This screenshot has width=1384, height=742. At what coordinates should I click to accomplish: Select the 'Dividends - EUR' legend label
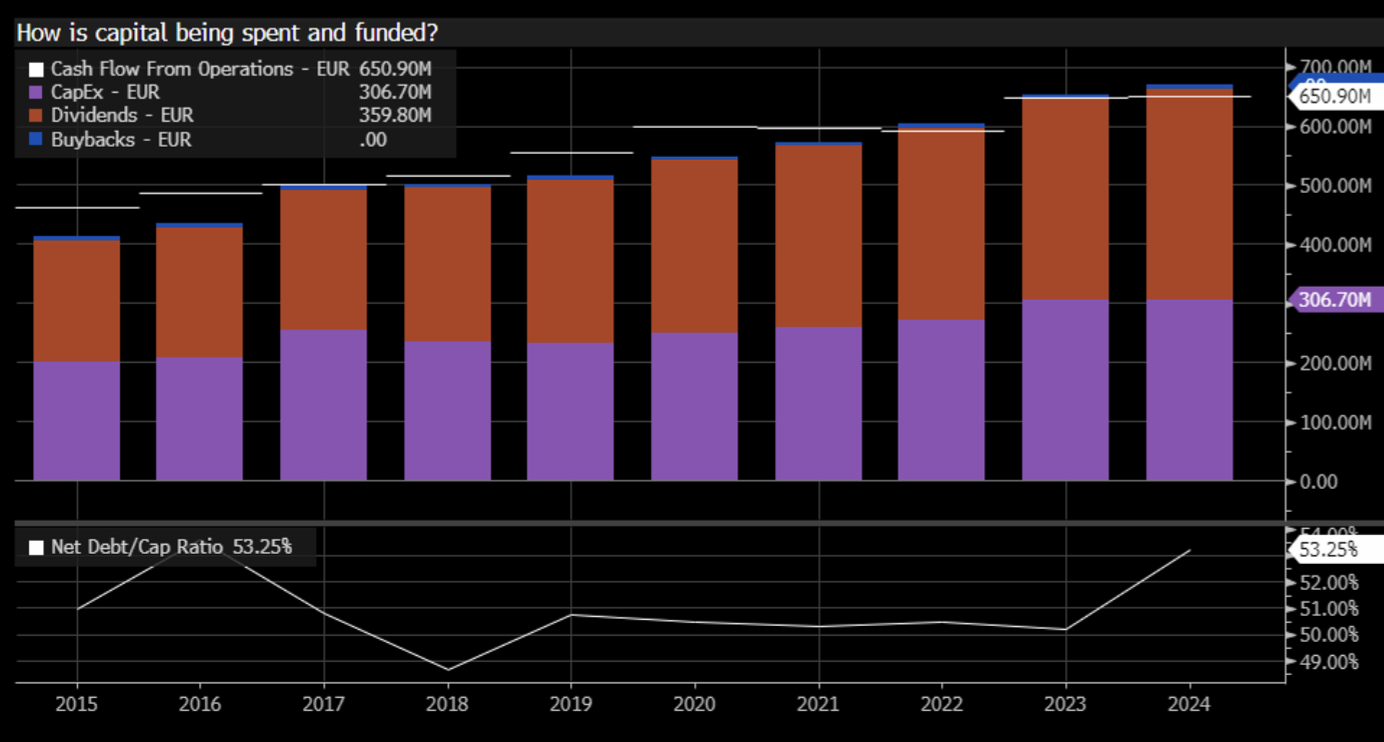tap(122, 116)
